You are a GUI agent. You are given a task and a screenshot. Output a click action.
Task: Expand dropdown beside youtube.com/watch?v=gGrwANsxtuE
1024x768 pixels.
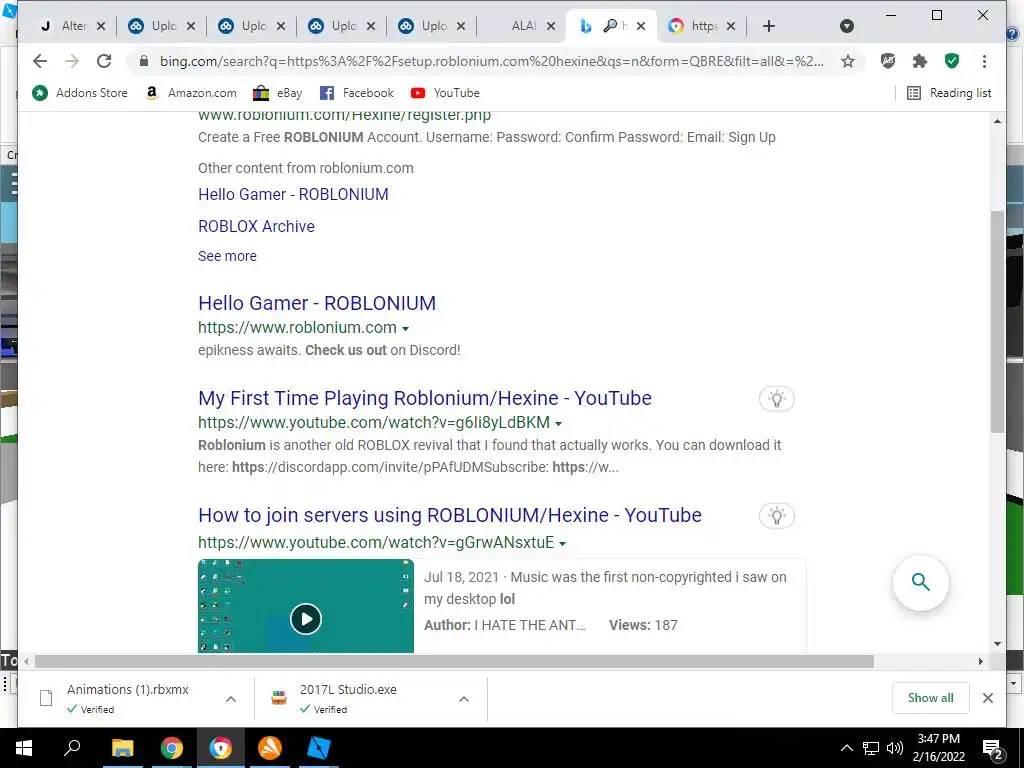[x=562, y=543]
